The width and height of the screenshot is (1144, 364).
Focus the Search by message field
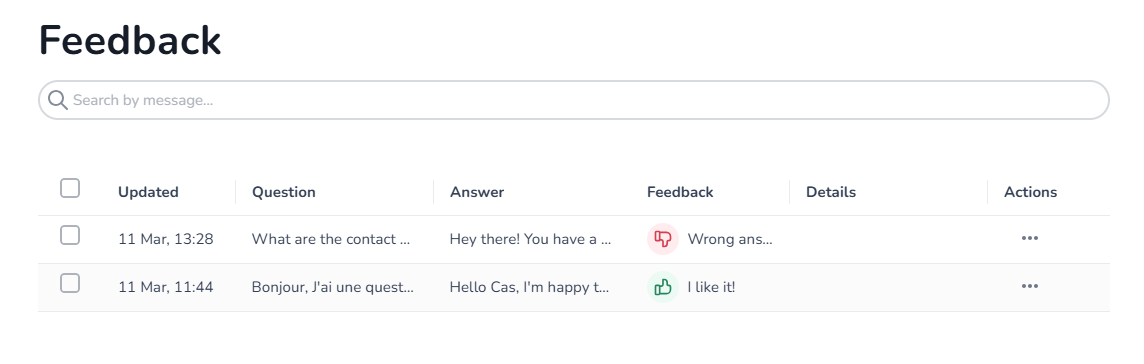[573, 100]
